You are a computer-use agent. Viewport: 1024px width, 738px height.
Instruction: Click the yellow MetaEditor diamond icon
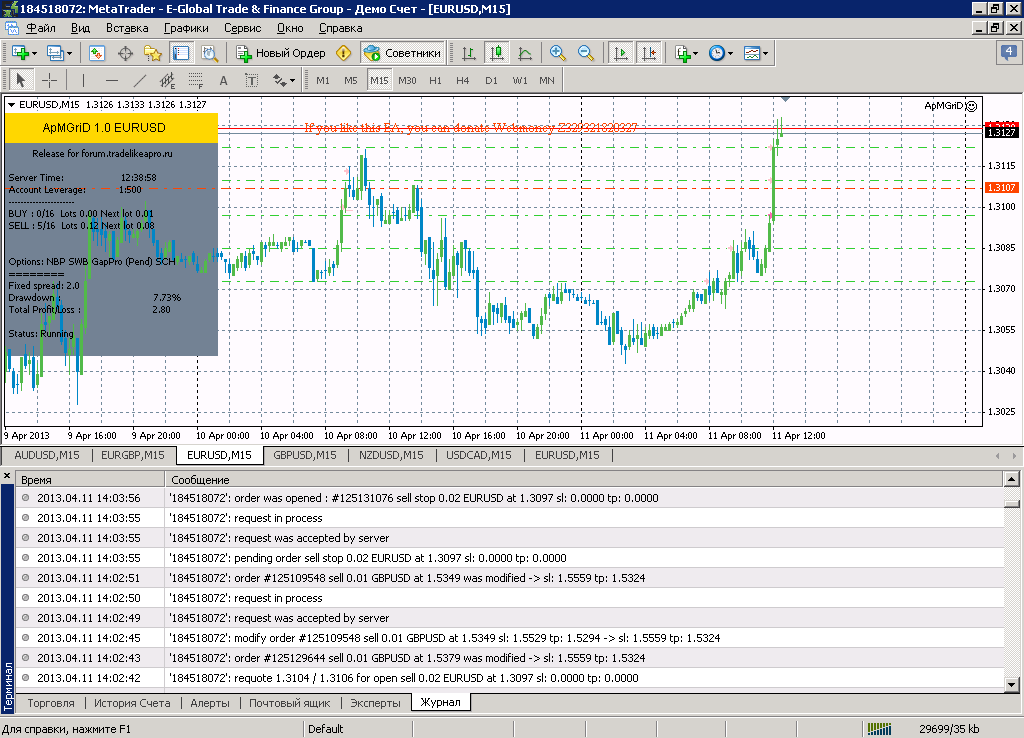point(344,53)
